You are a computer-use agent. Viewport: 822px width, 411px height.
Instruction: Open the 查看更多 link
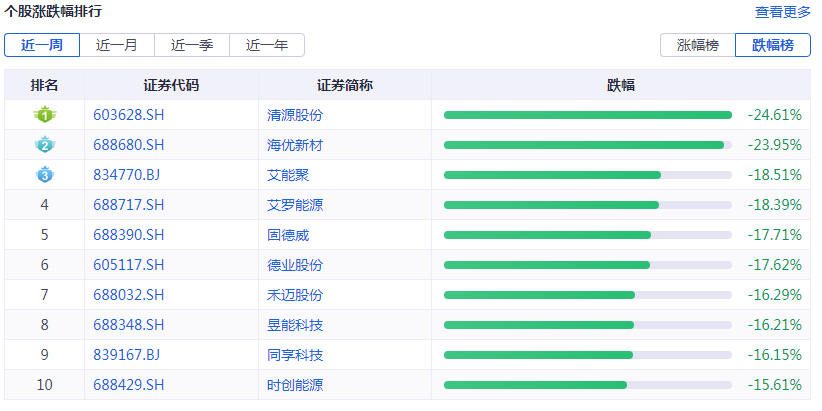(783, 12)
